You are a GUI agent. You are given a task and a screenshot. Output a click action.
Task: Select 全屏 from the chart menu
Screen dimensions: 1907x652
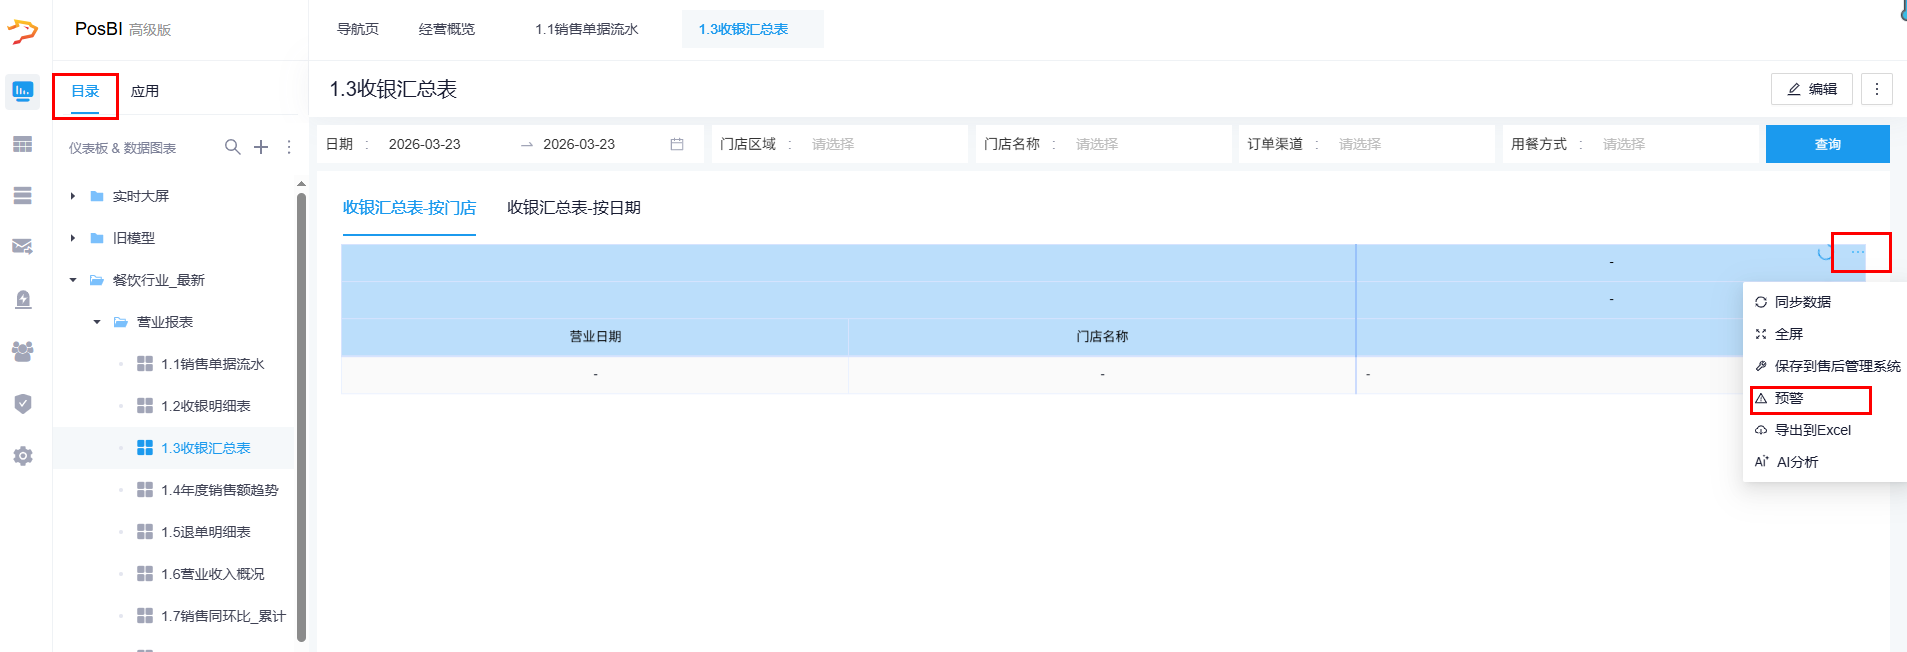[x=1825, y=334]
